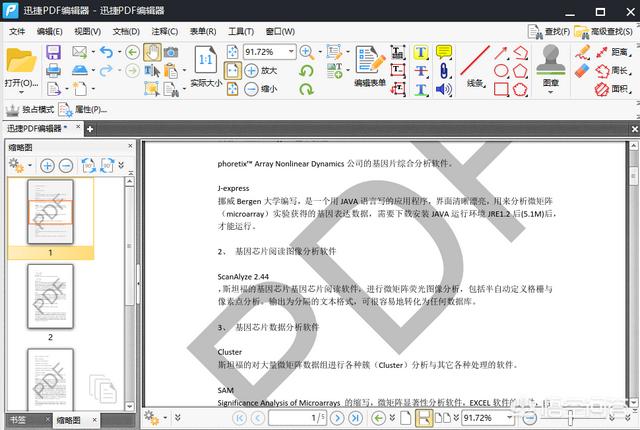Viewport: 640px width, 430px height.
Task: Select the 周长 perimeter measure tool
Action: [x=612, y=71]
